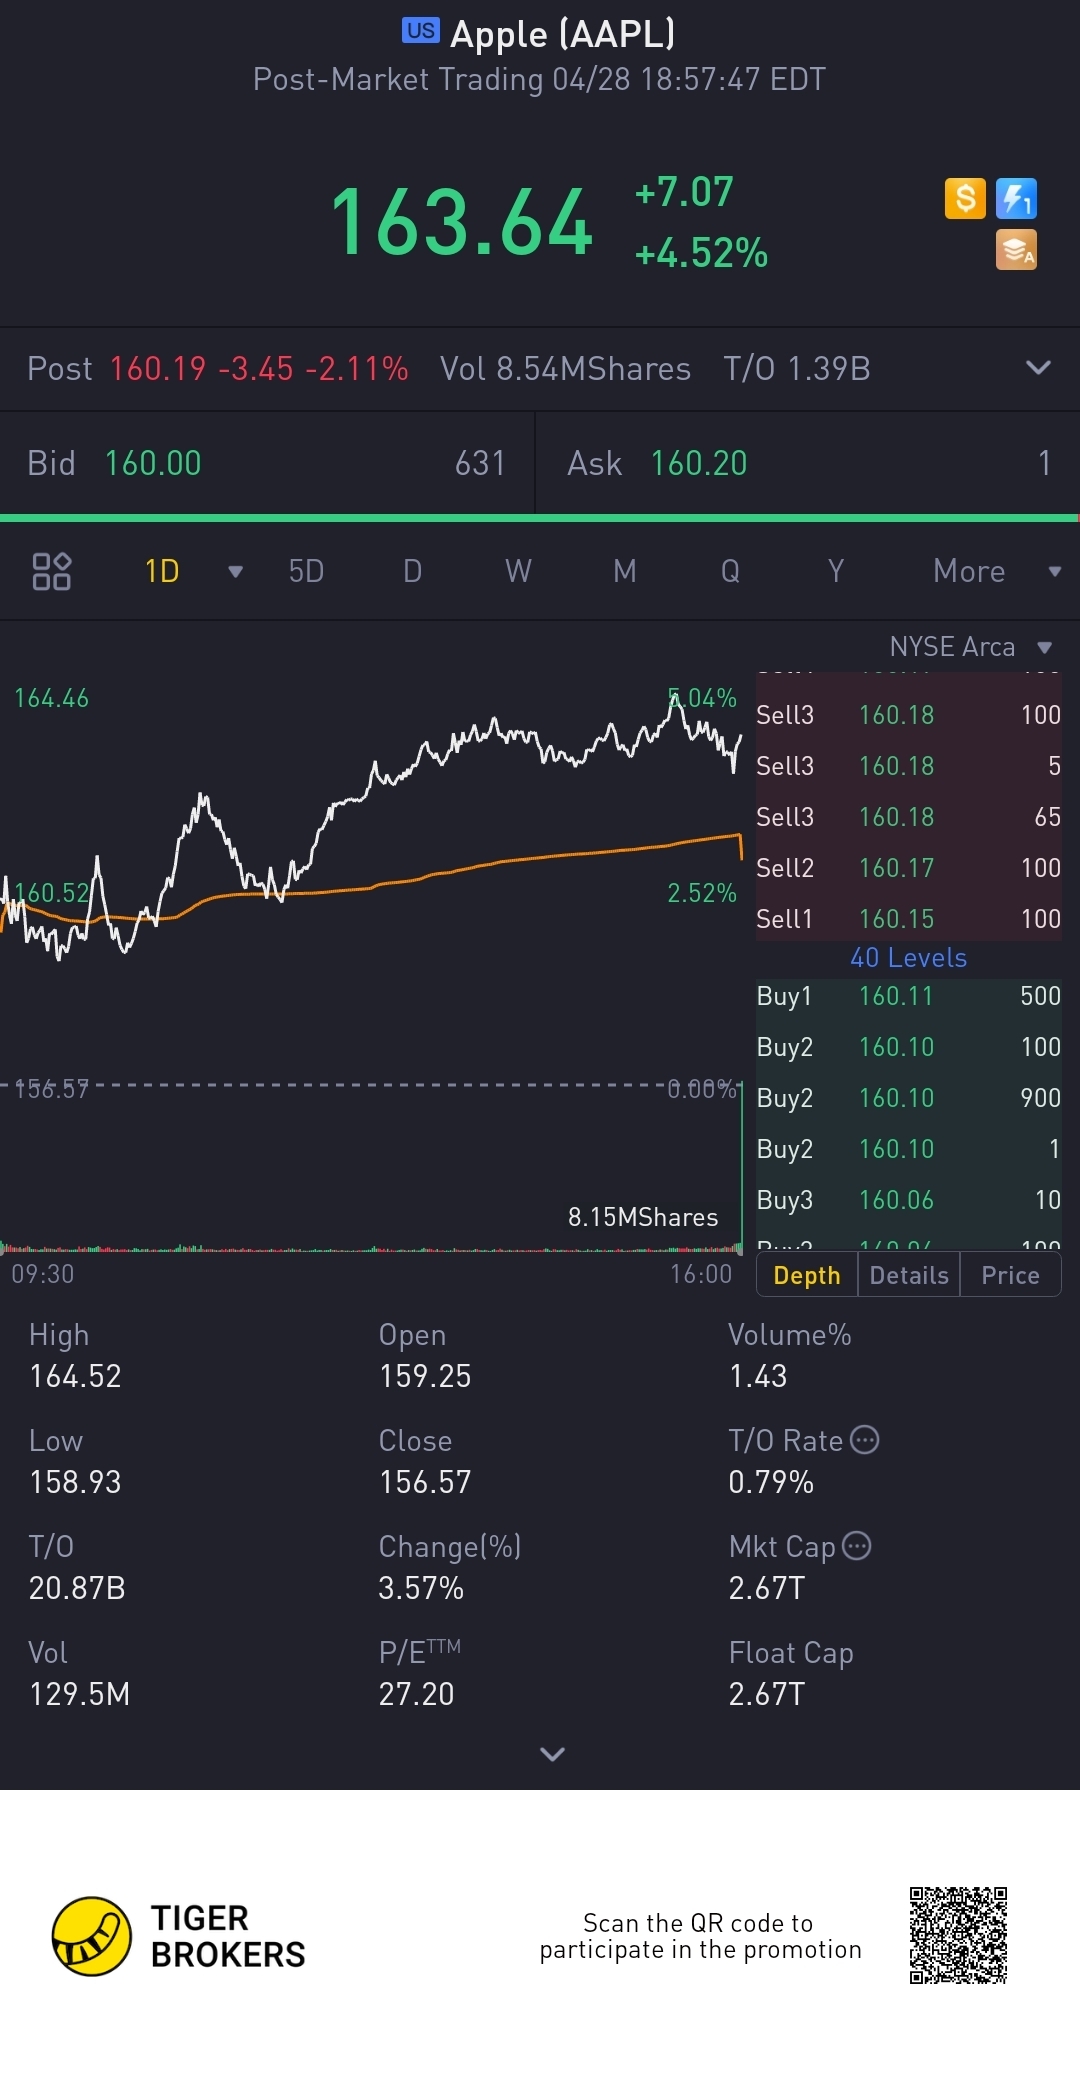
Task: Select the M monthly chart timeframe
Action: click(x=624, y=571)
